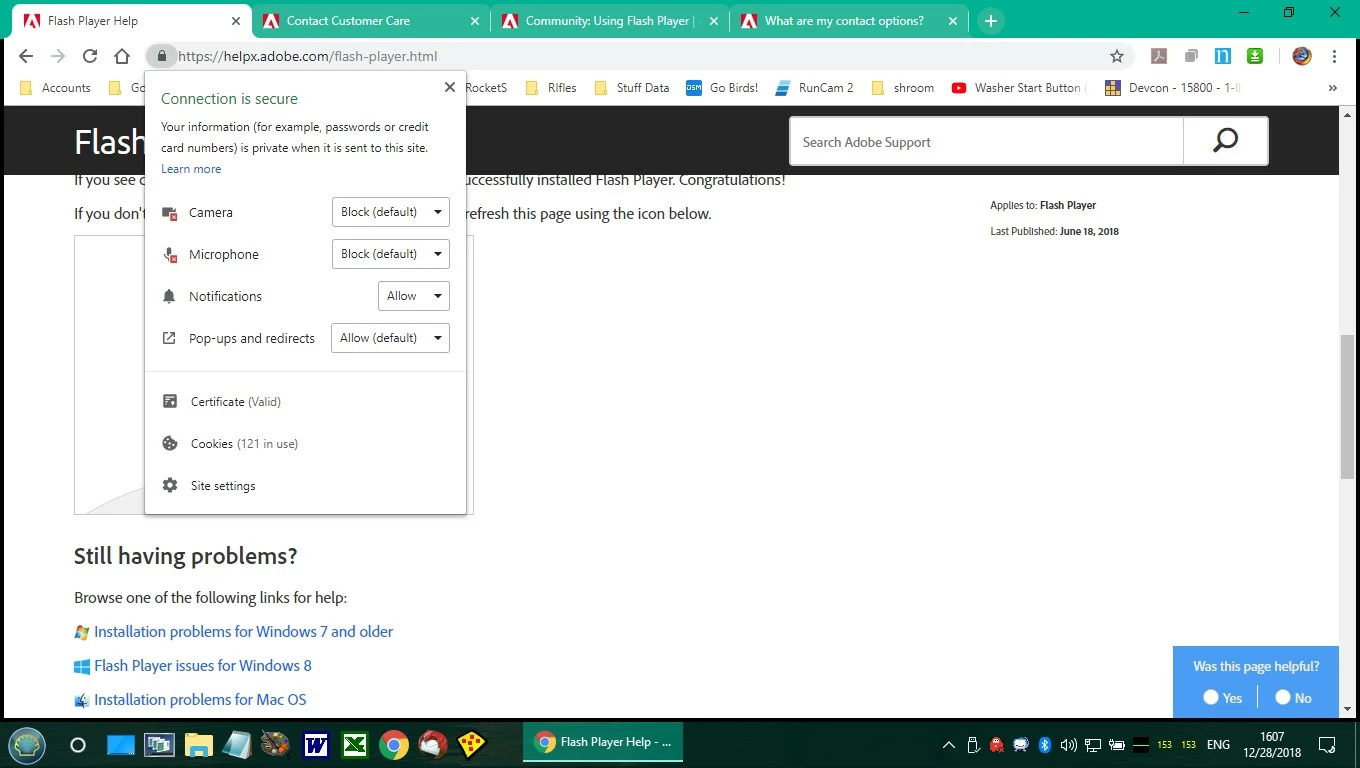
Task: Open Installation problems for Mac OS link
Action: [x=200, y=699]
